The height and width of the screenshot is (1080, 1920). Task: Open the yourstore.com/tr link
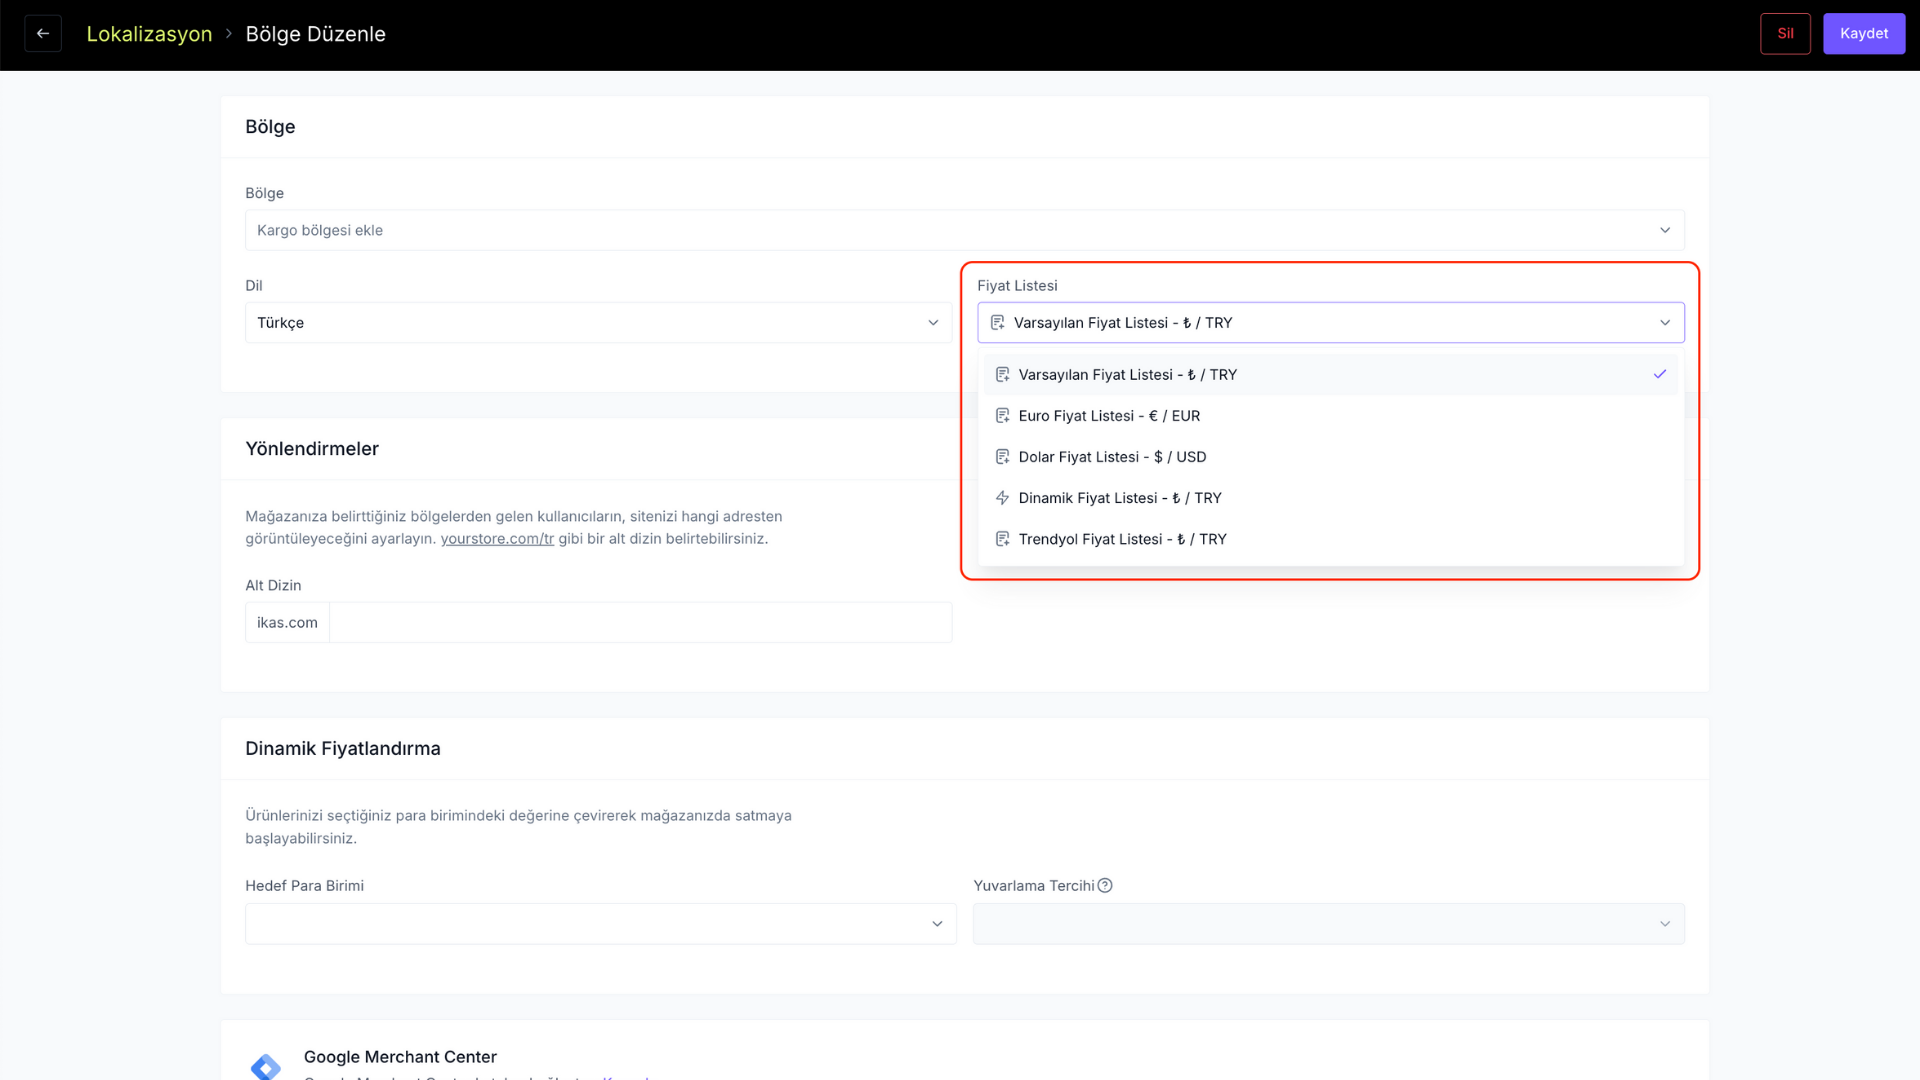[x=497, y=538]
